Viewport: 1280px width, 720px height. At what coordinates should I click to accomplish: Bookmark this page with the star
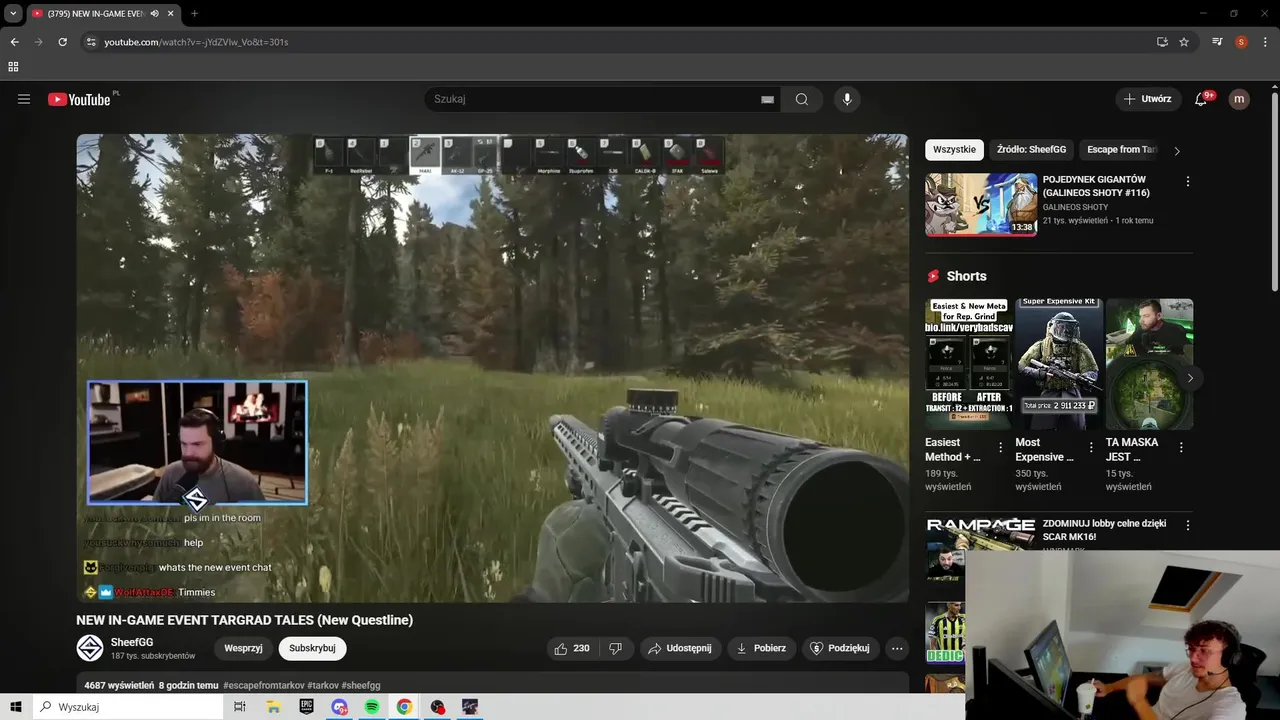coord(1184,42)
